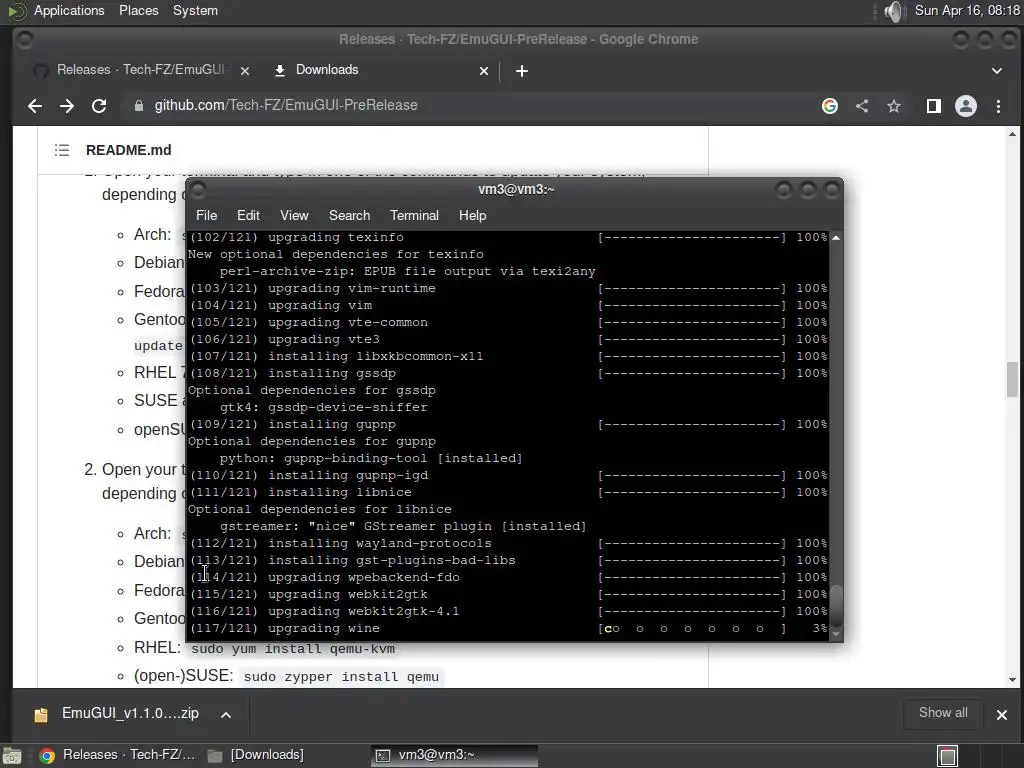
Task: Click 'Optional dependencies for libnice' line
Action: [x=319, y=509]
